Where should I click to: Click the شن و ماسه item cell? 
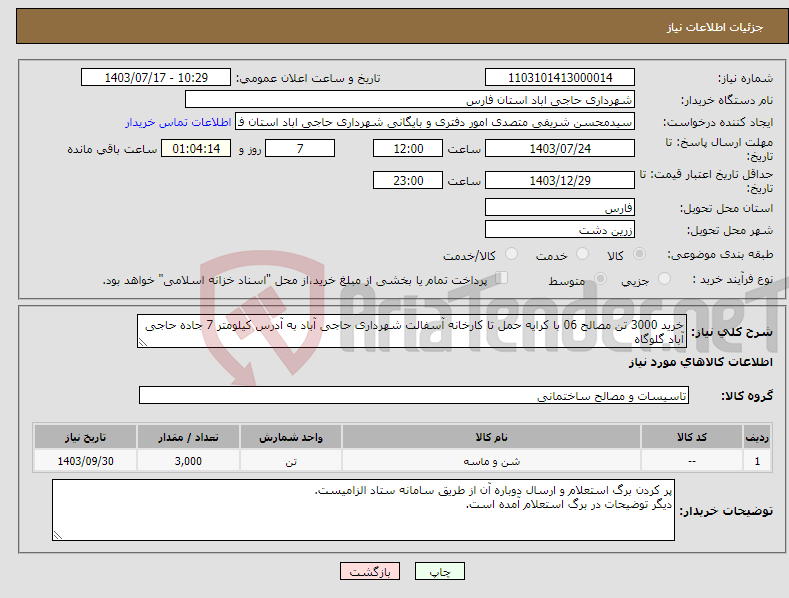pos(491,461)
